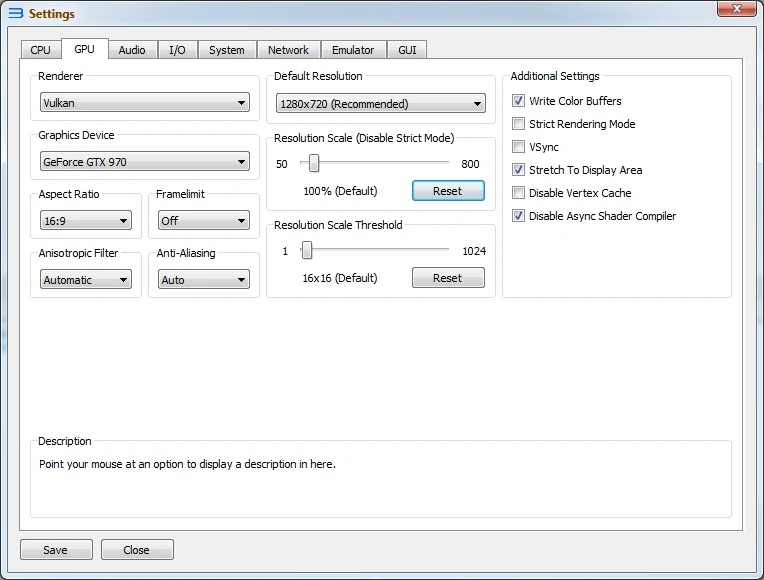The width and height of the screenshot is (764, 580).
Task: Open the Framelimit dropdown set to Off
Action: (x=204, y=220)
